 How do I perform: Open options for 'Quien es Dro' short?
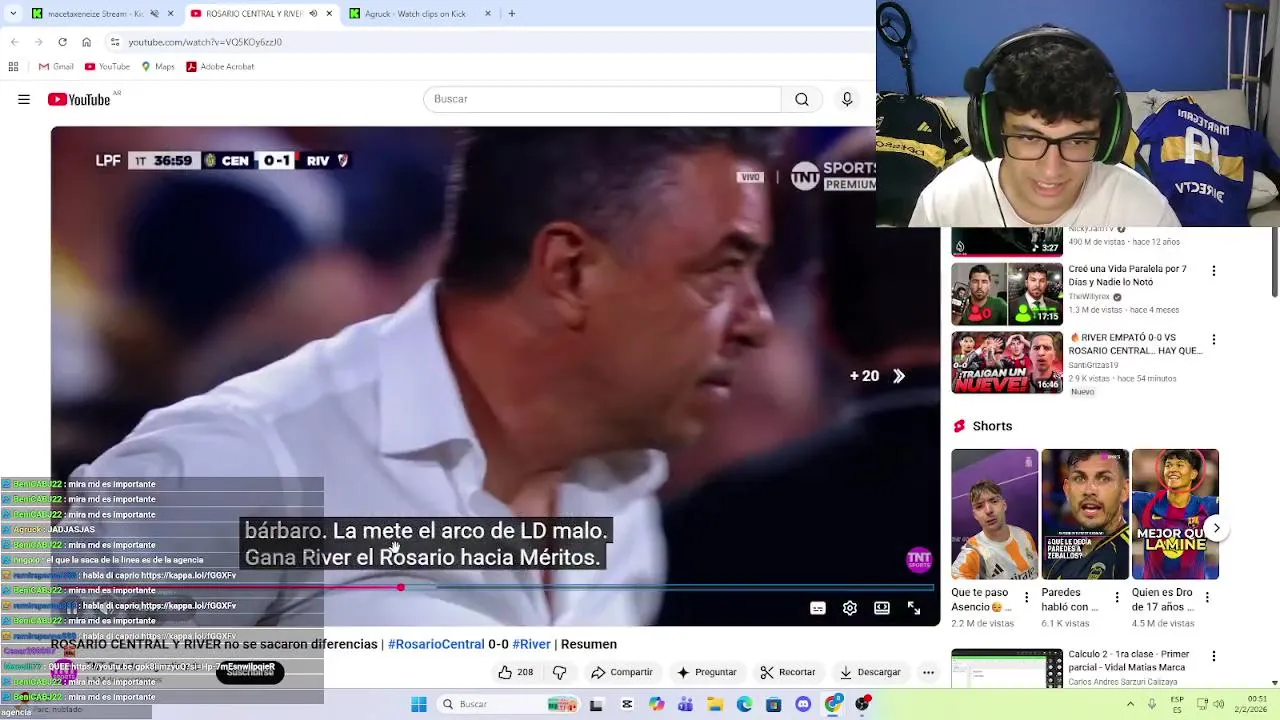point(1207,598)
